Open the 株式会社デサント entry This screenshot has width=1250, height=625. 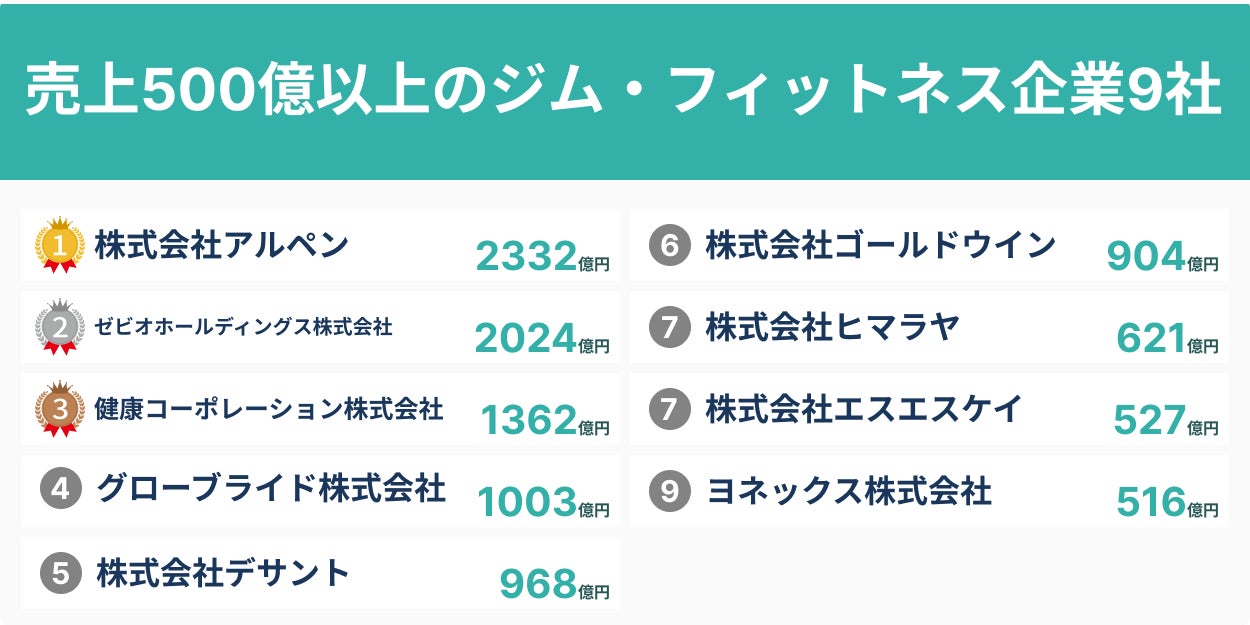coord(223,573)
